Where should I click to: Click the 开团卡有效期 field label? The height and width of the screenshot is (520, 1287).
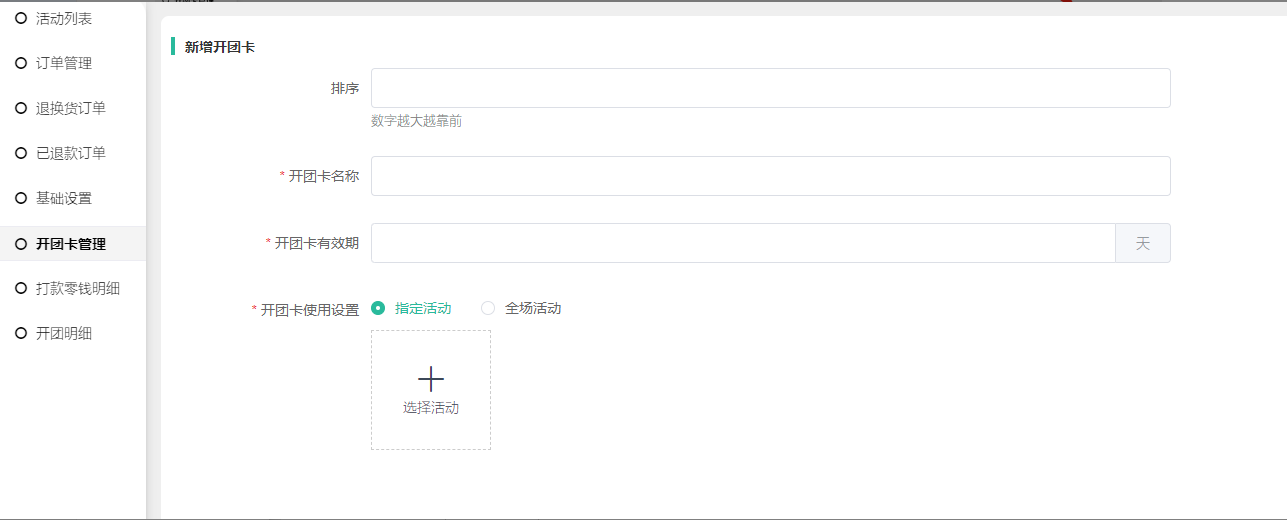[x=316, y=243]
